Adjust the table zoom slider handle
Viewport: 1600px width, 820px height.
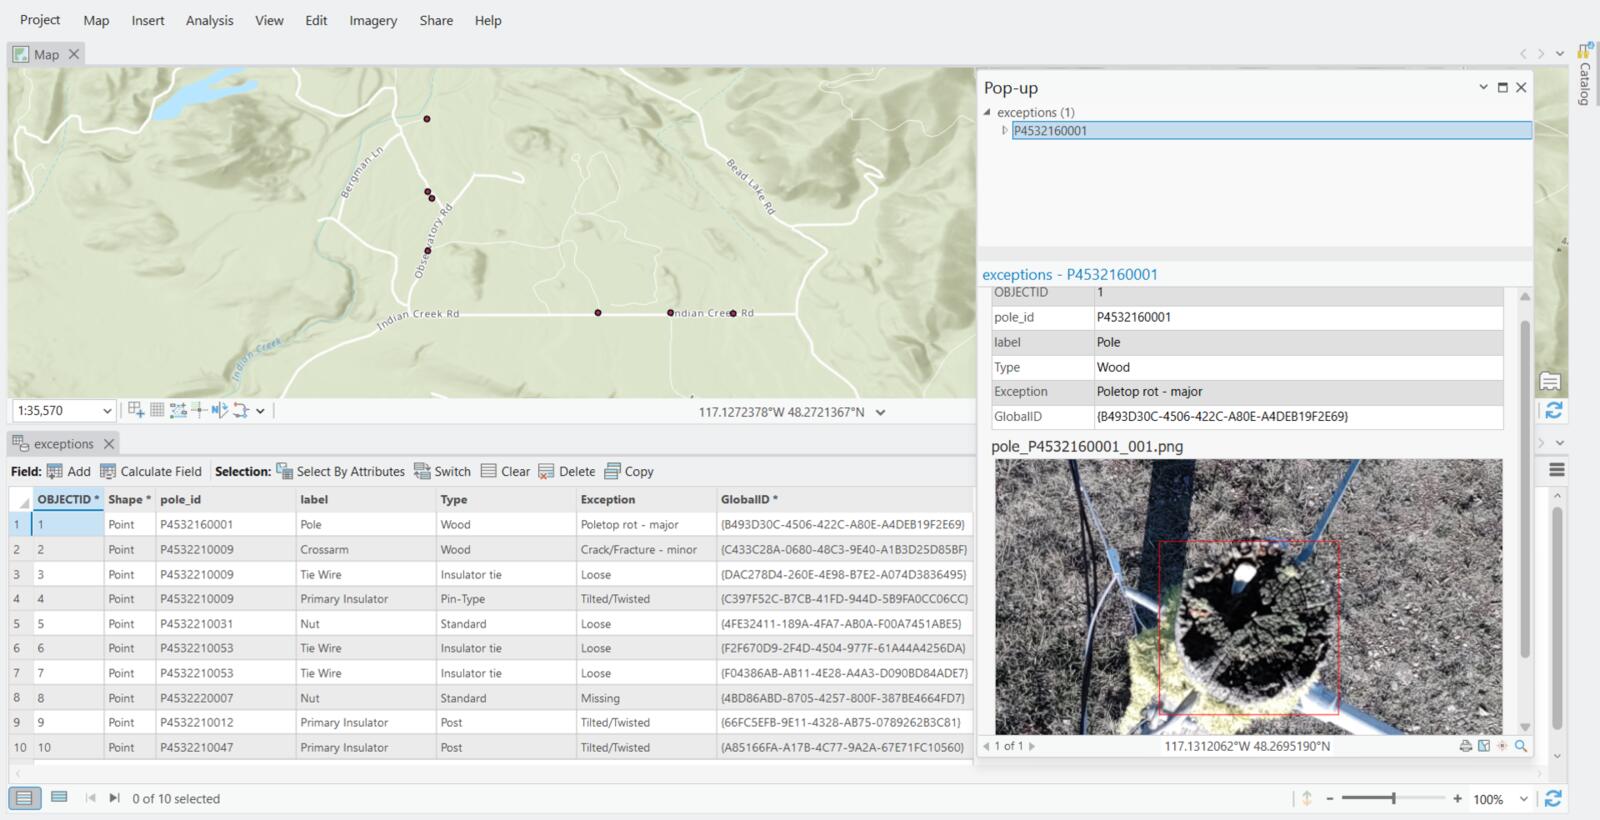tap(1393, 798)
